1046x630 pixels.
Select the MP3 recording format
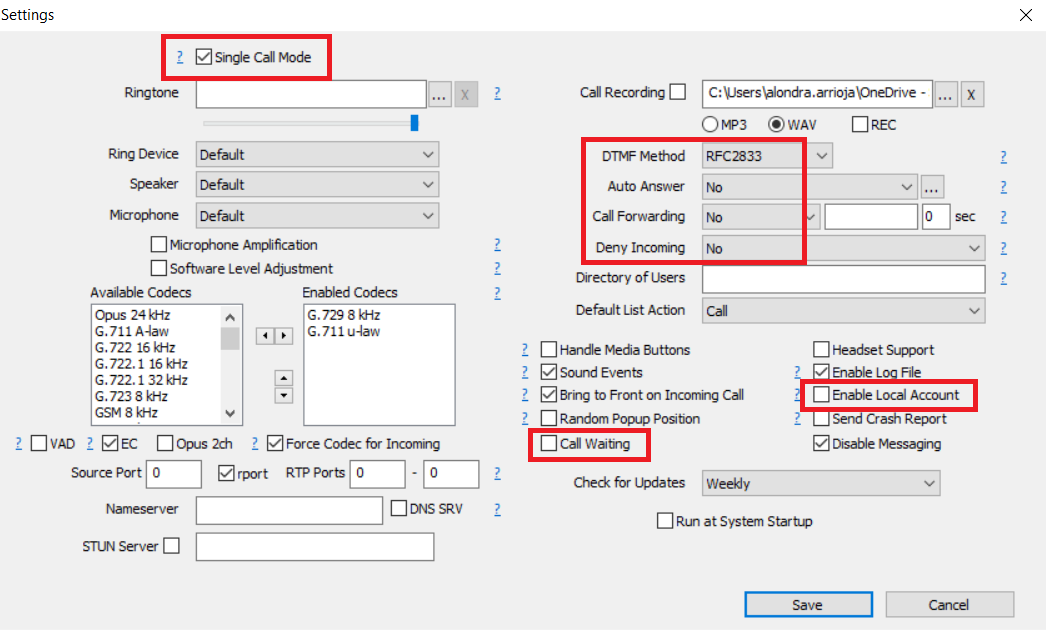pos(711,125)
